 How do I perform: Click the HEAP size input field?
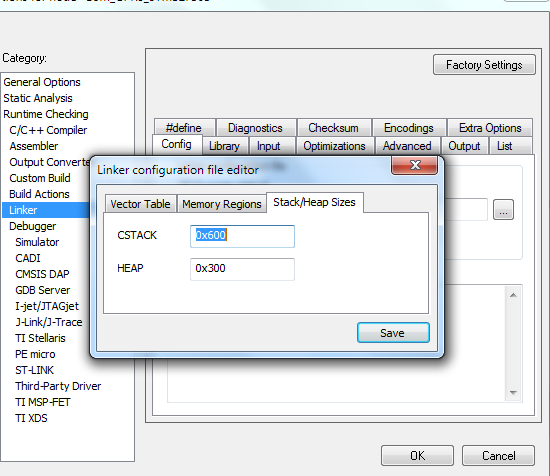242,269
